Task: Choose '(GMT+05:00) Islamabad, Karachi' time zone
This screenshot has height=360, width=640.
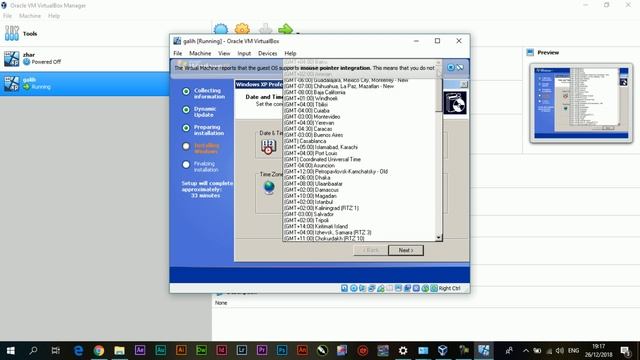Action: click(x=321, y=147)
